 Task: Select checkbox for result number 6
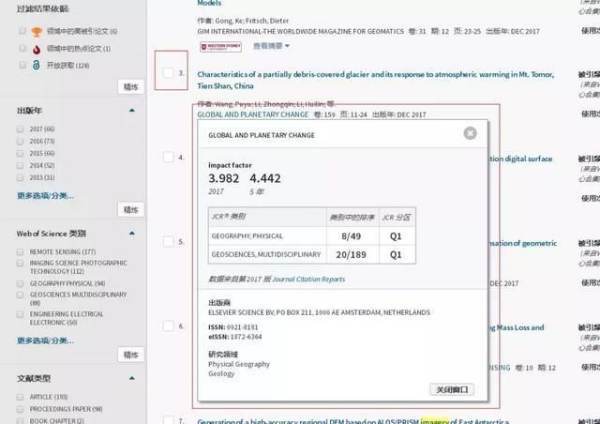168,326
